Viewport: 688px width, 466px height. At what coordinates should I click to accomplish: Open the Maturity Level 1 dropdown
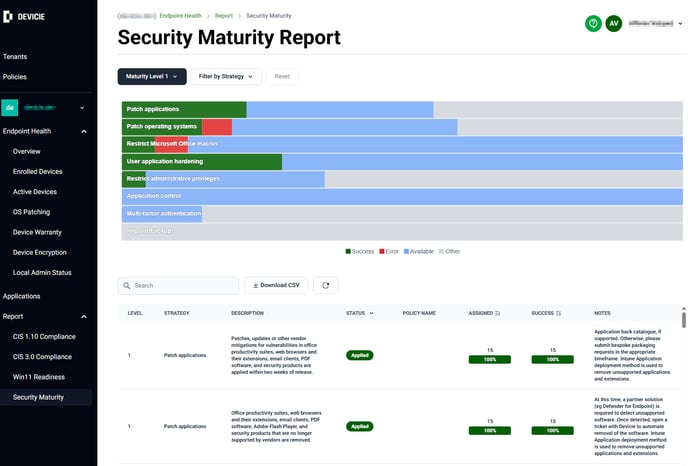tap(152, 76)
